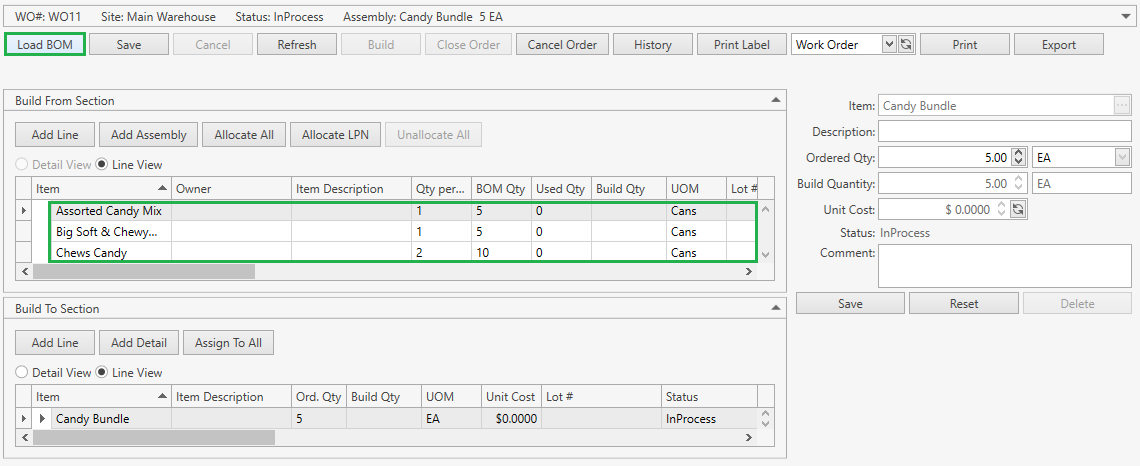Click the Load BOM toolbar button
Image resolution: width=1140 pixels, height=466 pixels.
click(45, 44)
